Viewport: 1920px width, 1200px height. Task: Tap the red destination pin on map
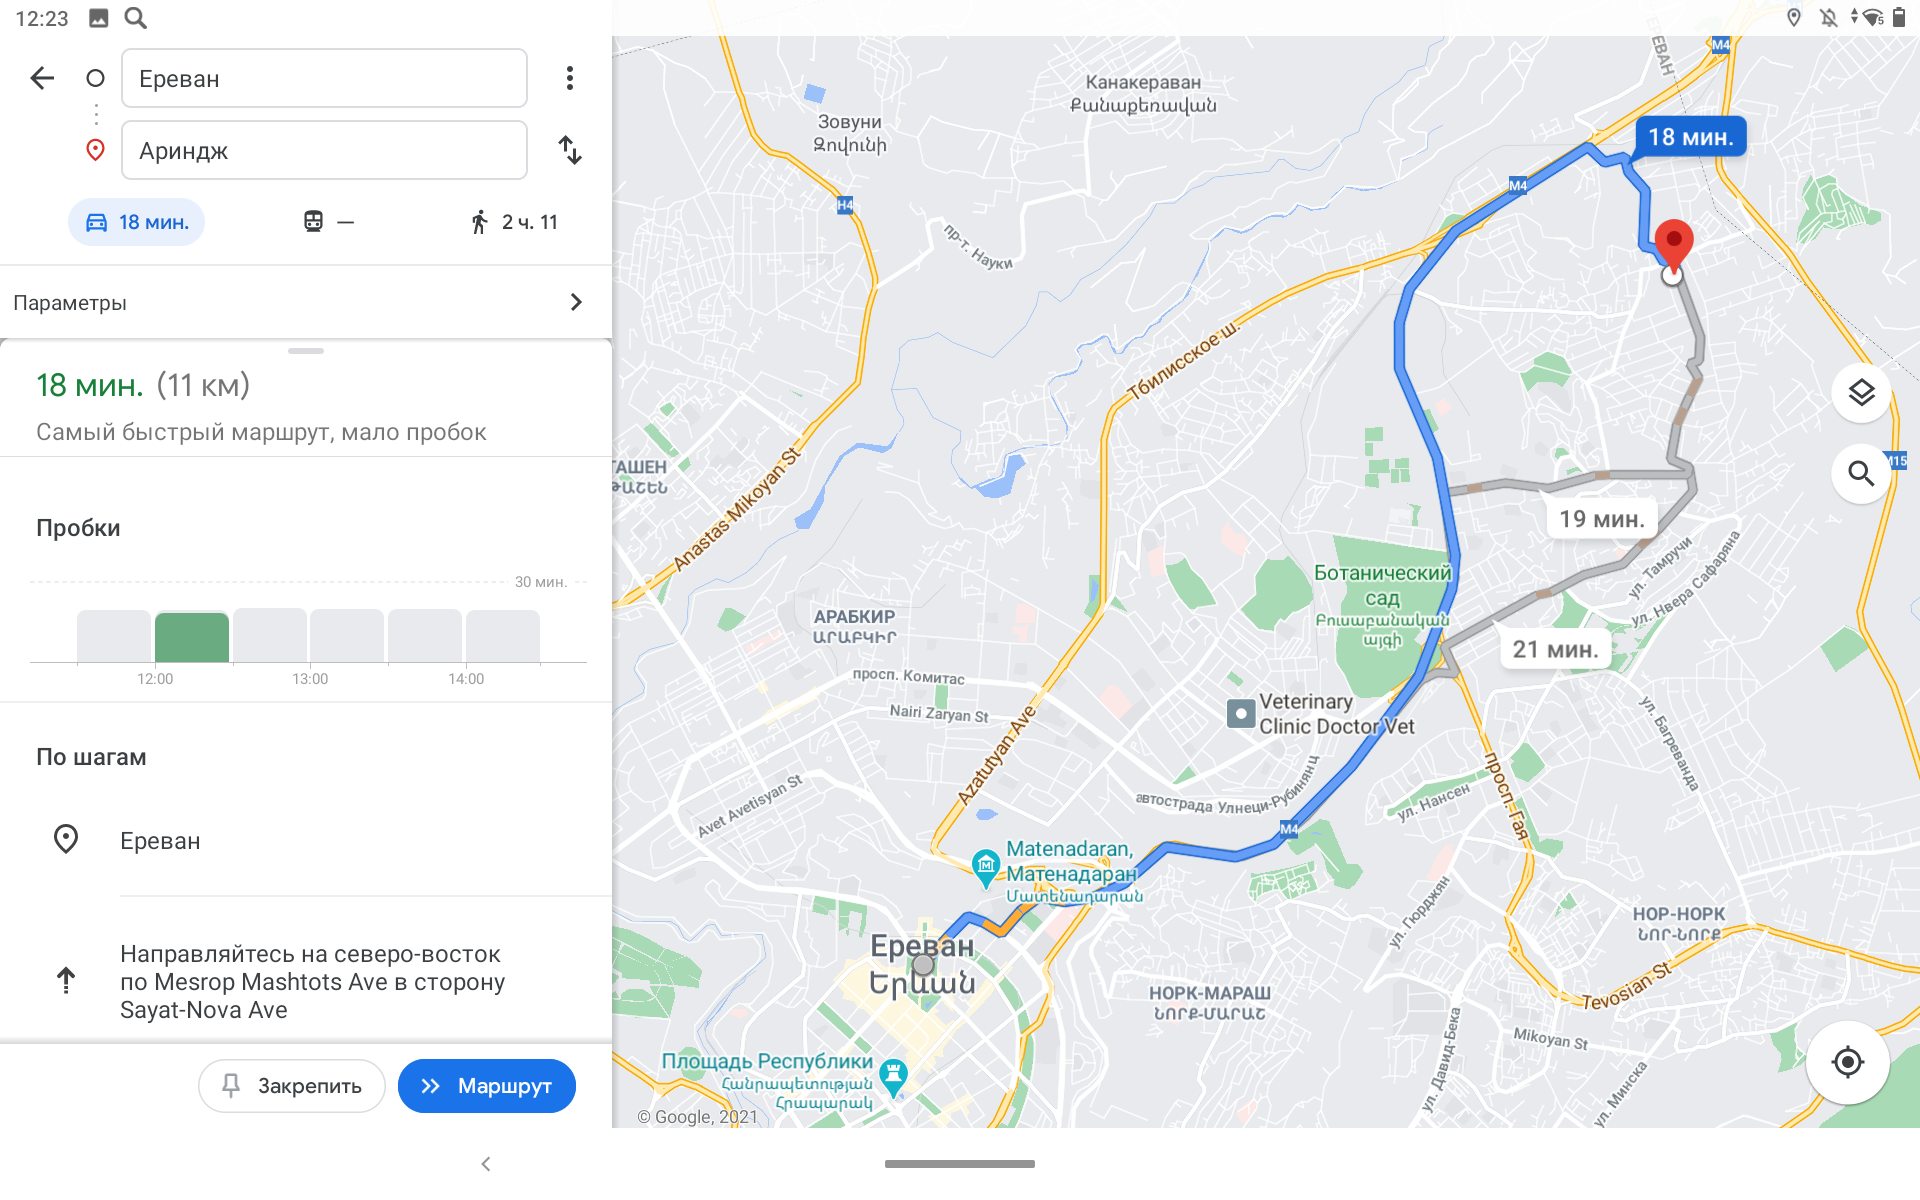coord(1674,245)
